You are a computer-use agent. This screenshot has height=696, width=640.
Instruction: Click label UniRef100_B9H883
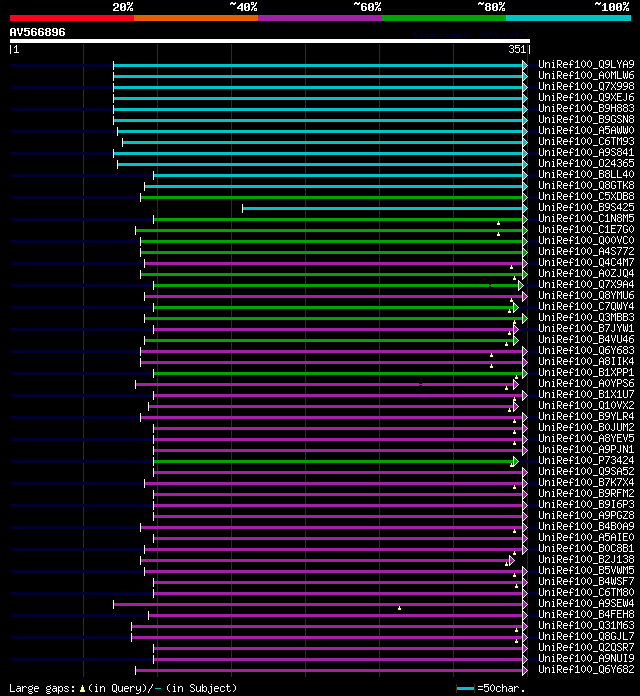click(x=586, y=108)
